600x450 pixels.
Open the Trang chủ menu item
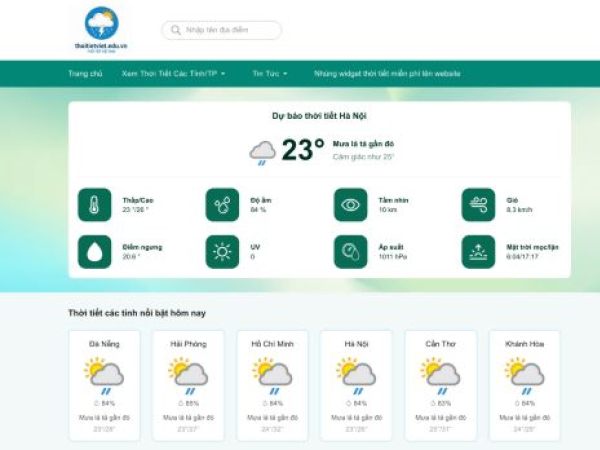[x=85, y=73]
